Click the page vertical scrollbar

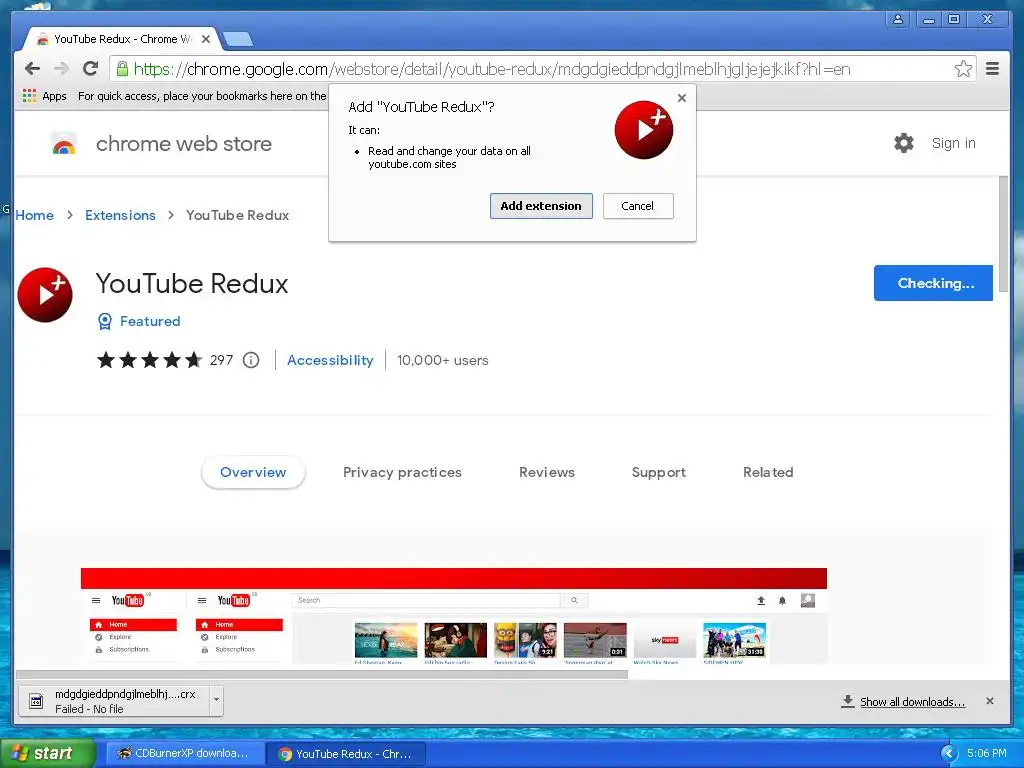1004,235
